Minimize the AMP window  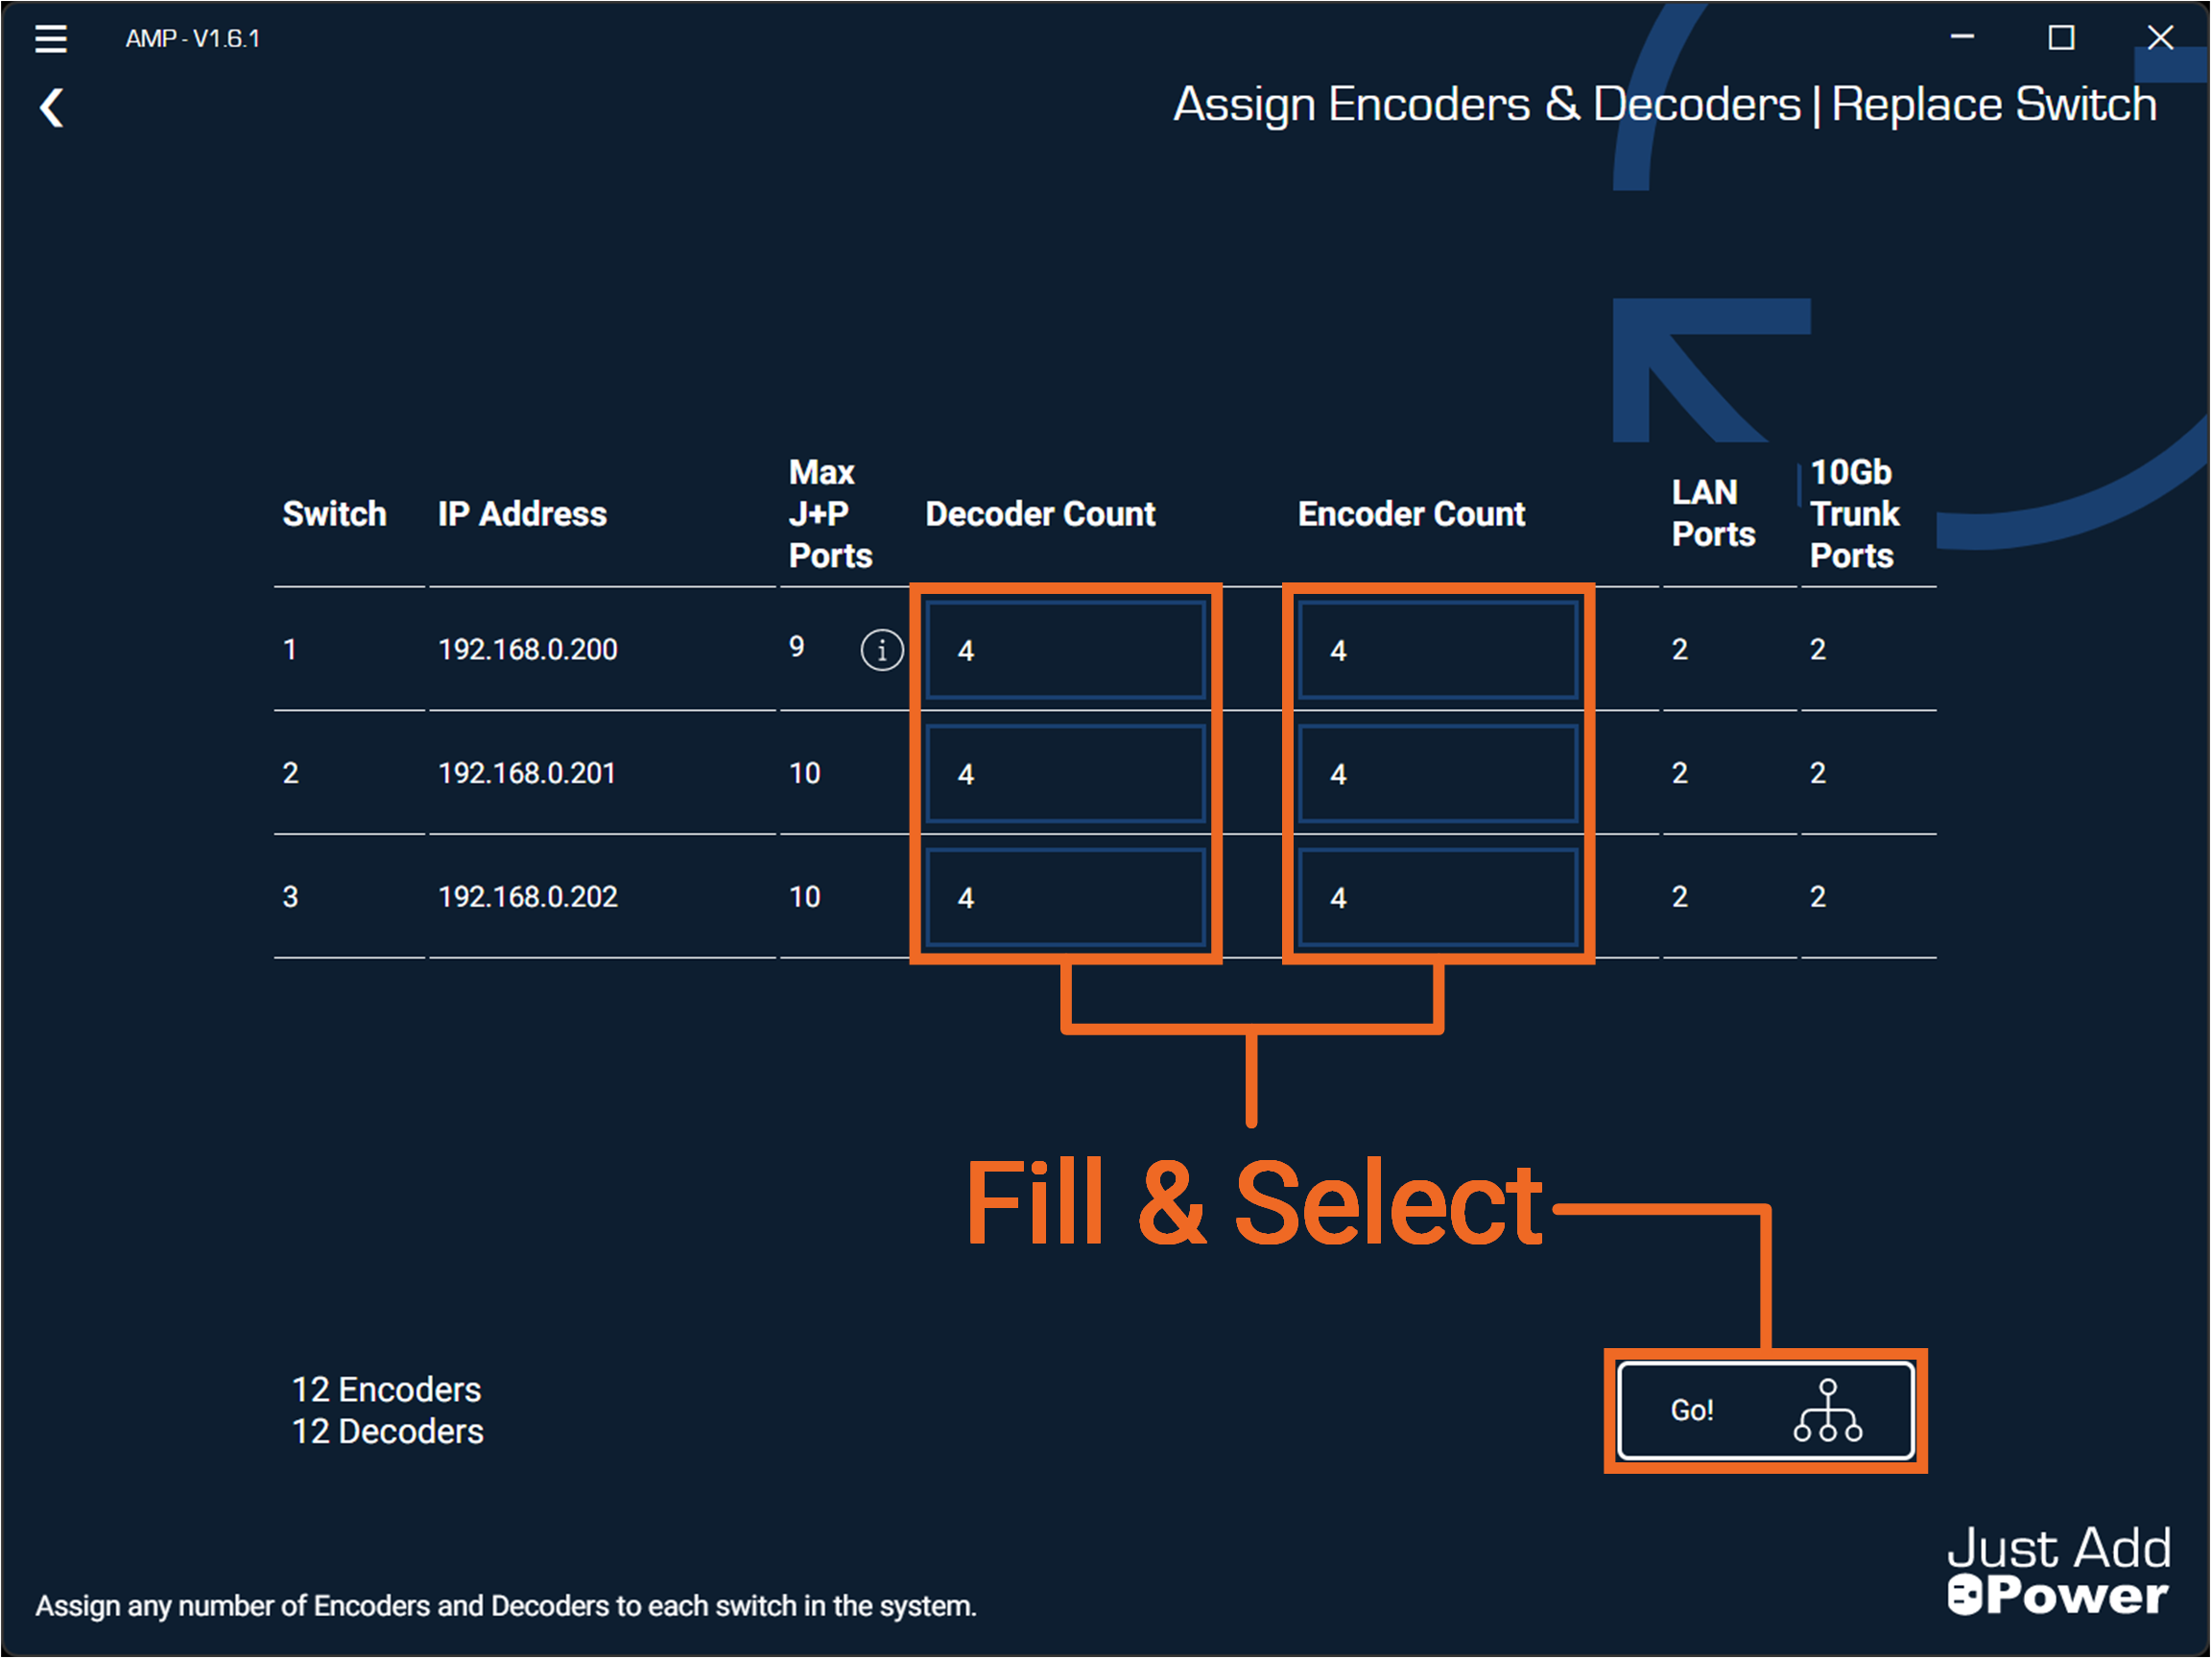tap(1962, 38)
